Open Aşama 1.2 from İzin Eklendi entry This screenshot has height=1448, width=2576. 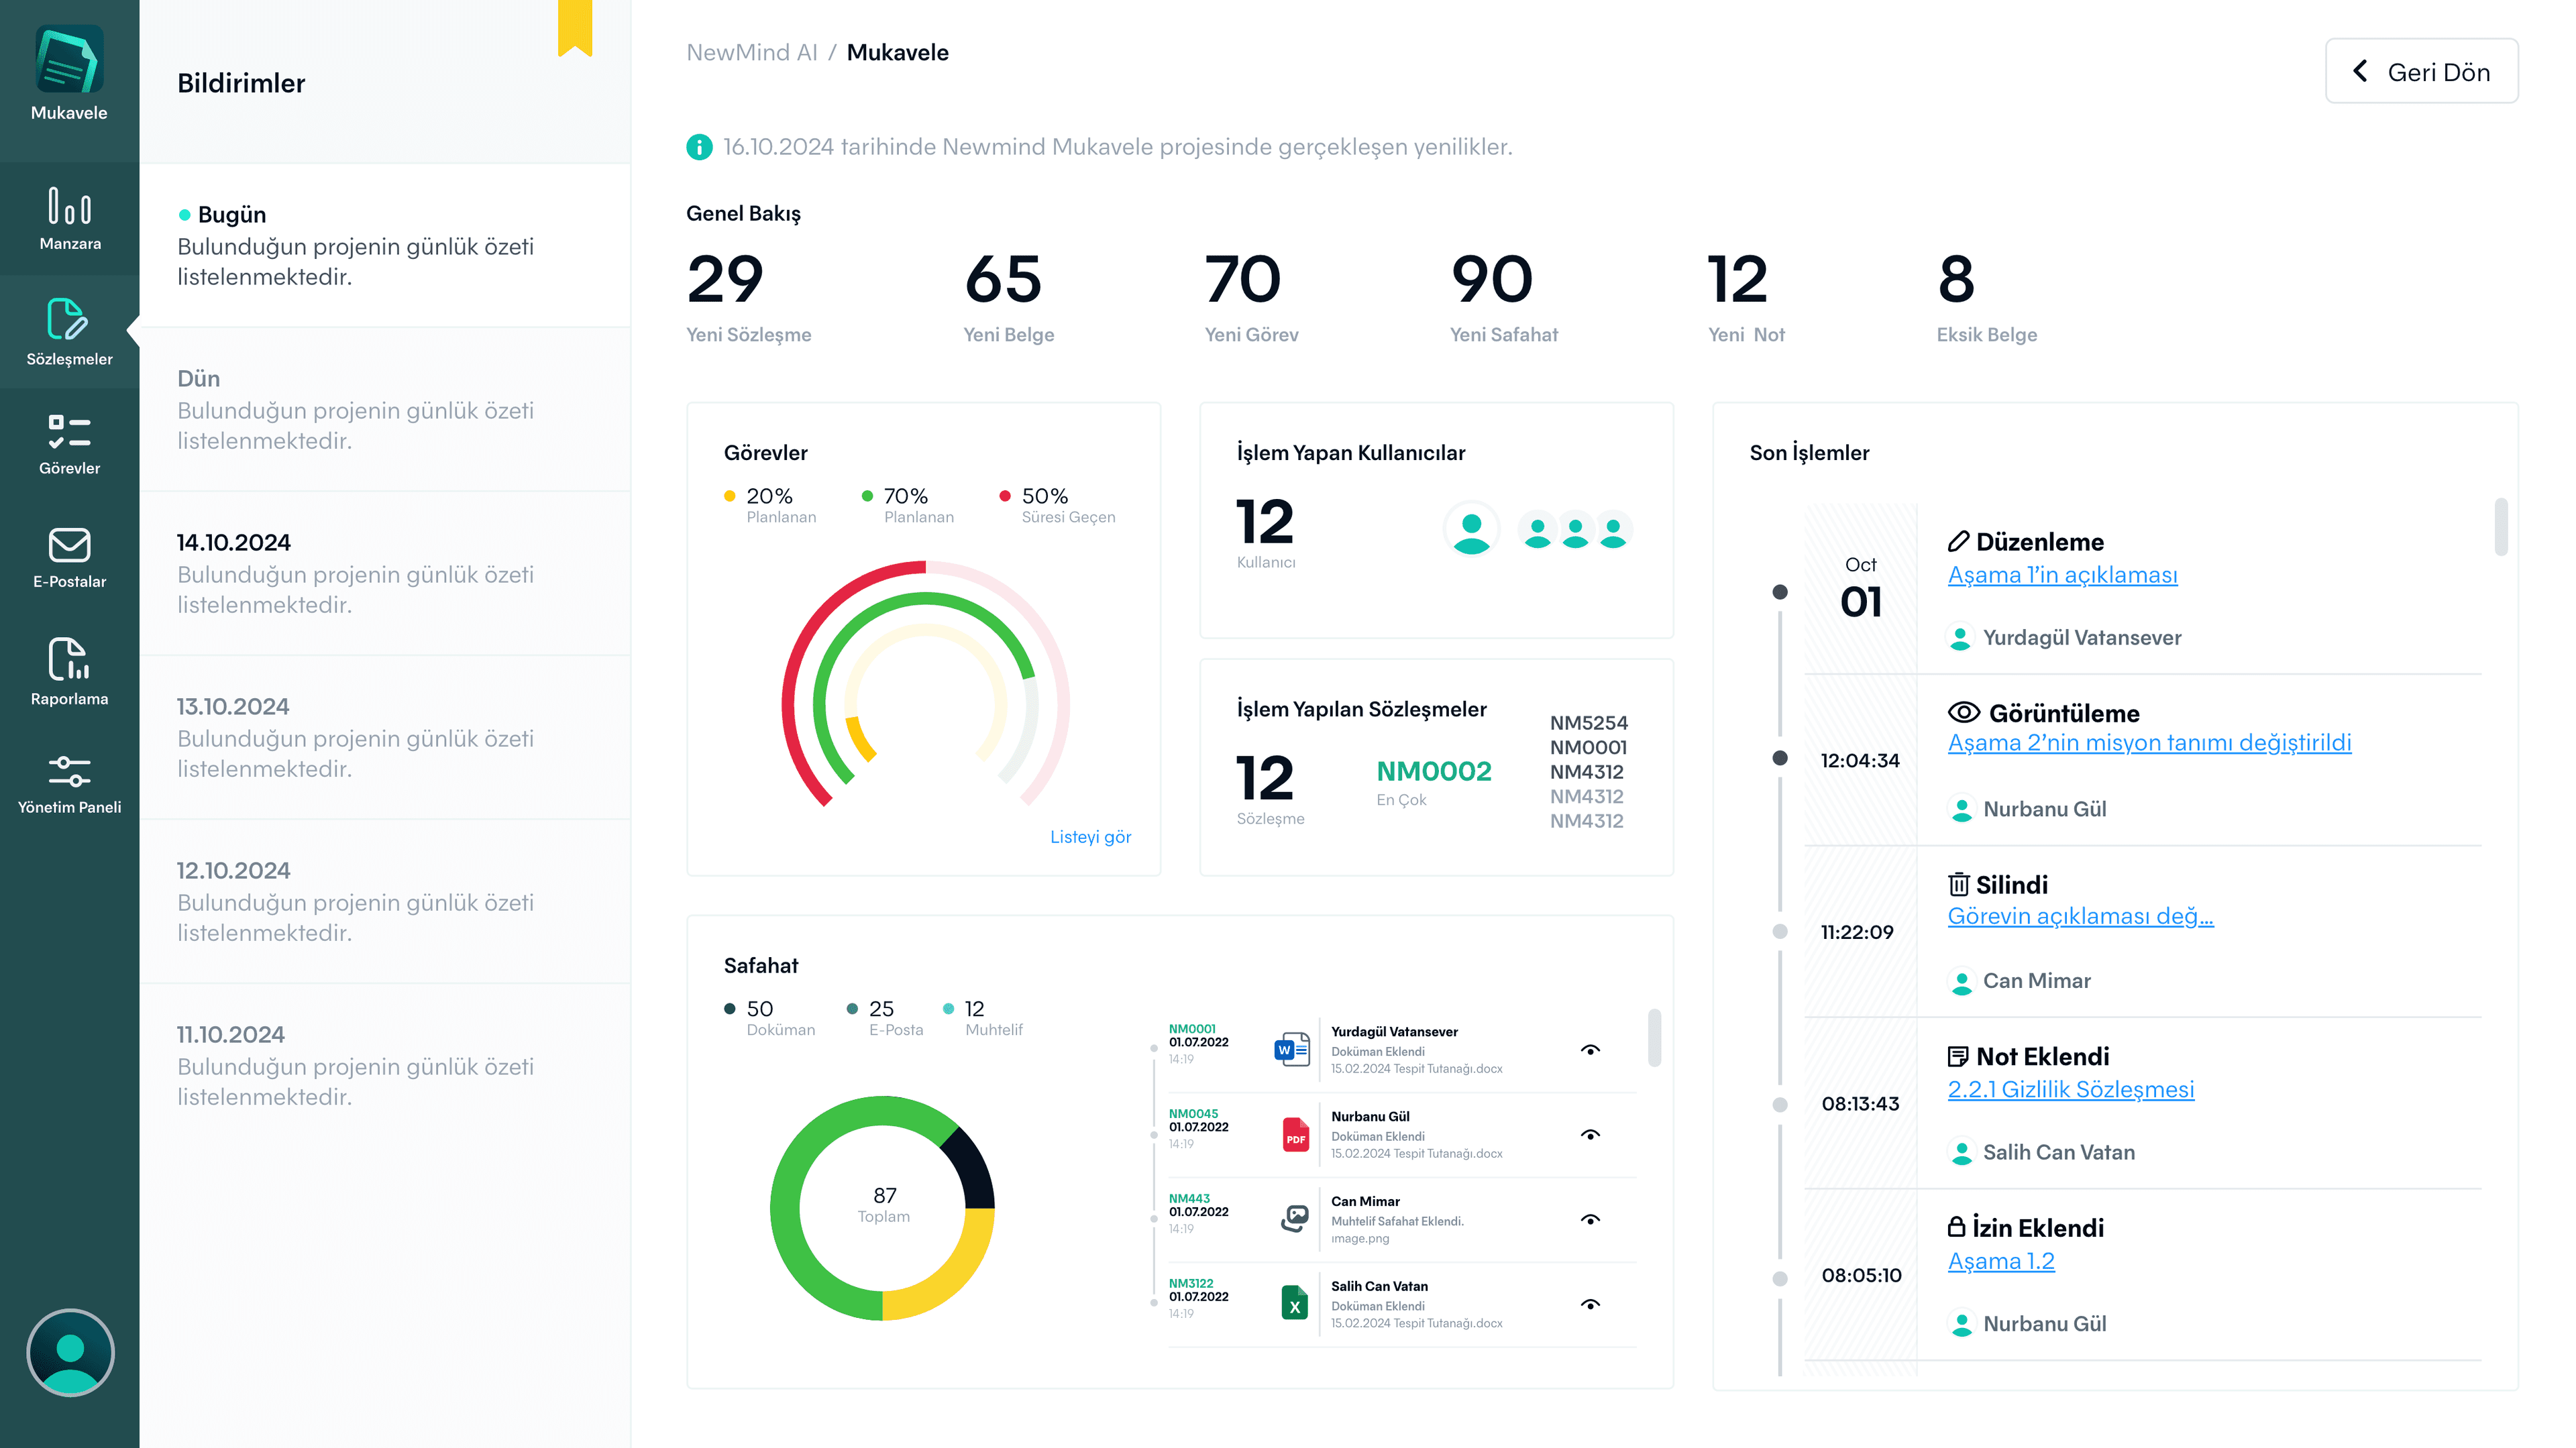[x=2001, y=1261]
